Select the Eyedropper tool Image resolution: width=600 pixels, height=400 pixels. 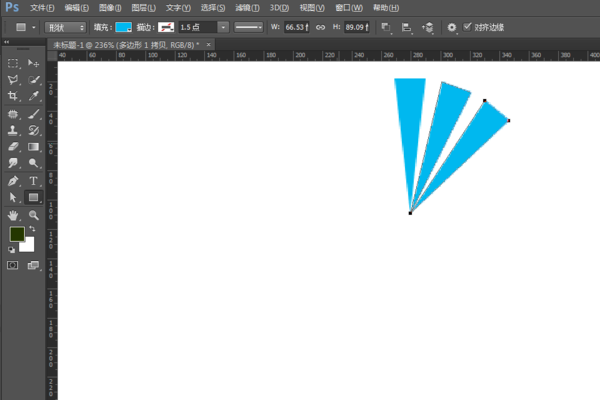[x=34, y=96]
